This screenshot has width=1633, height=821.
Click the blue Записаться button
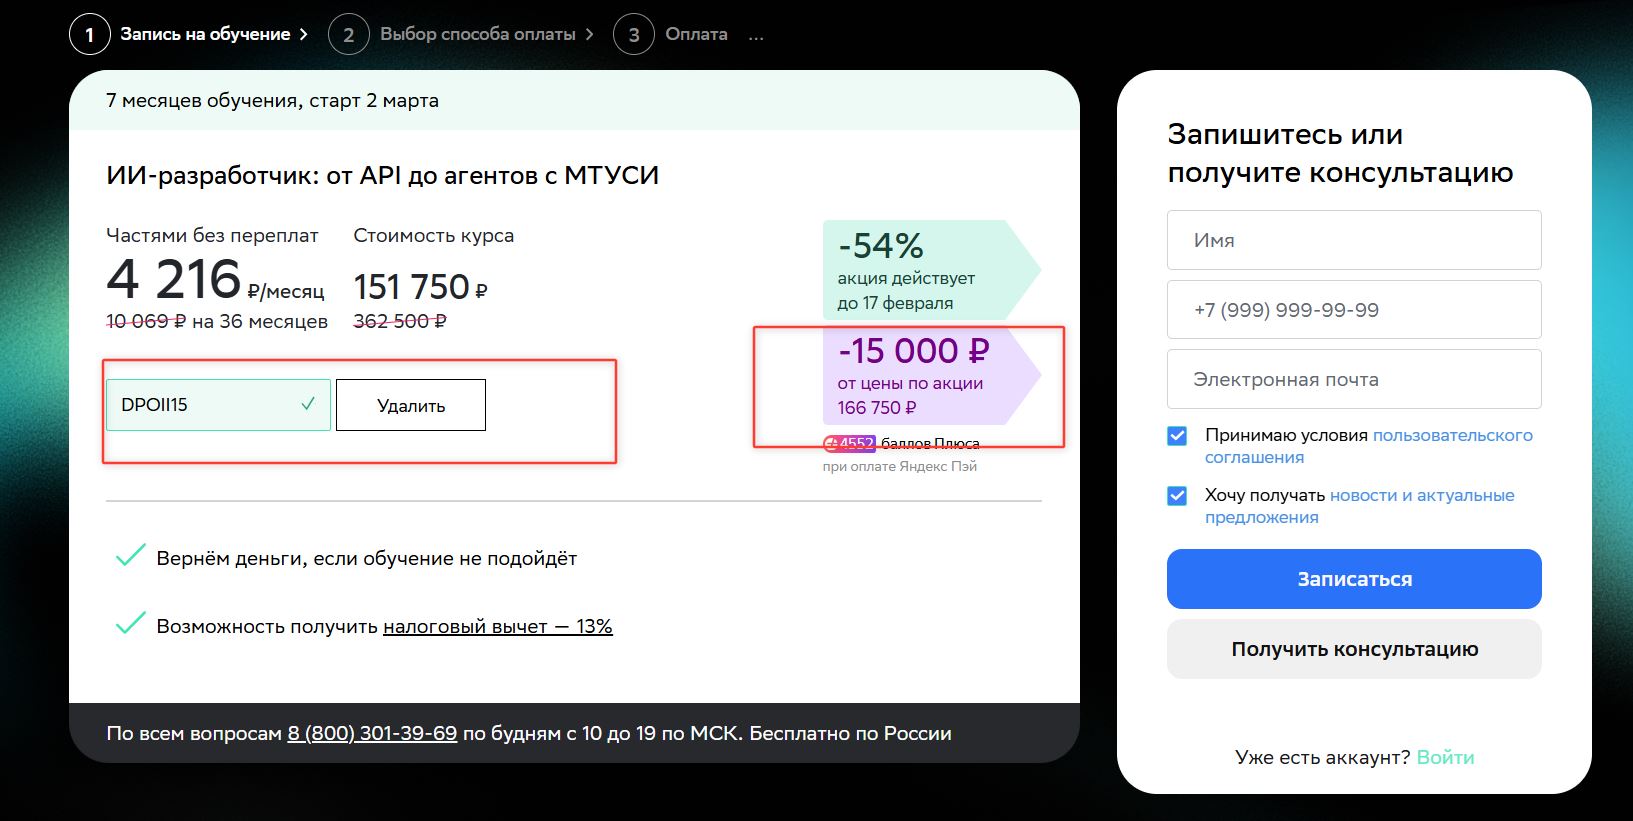(1353, 579)
